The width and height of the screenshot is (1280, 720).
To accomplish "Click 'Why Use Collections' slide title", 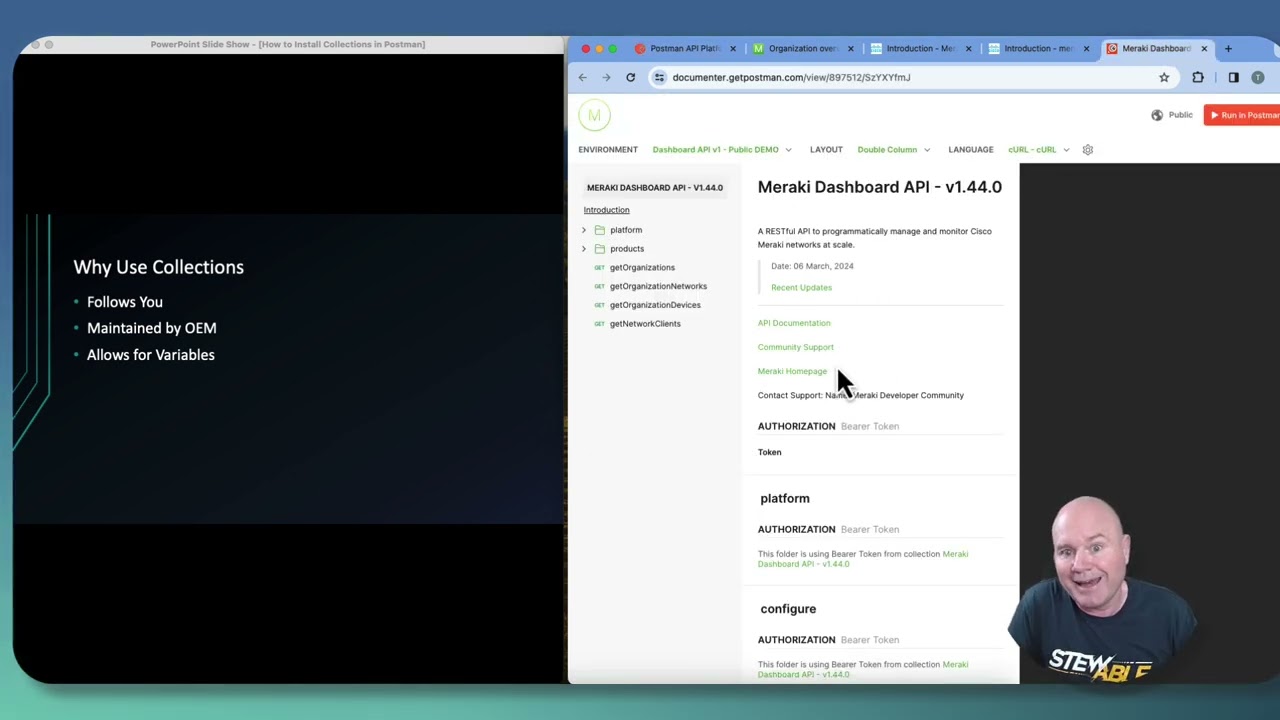I will coord(158,267).
